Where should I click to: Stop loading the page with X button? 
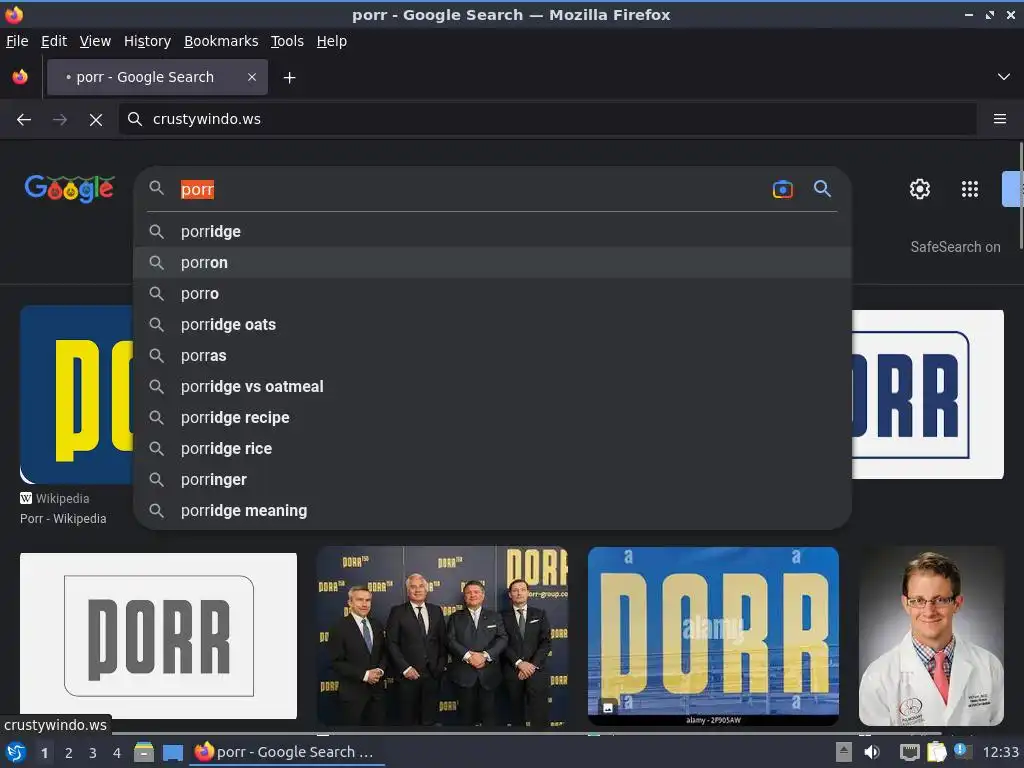(x=96, y=120)
